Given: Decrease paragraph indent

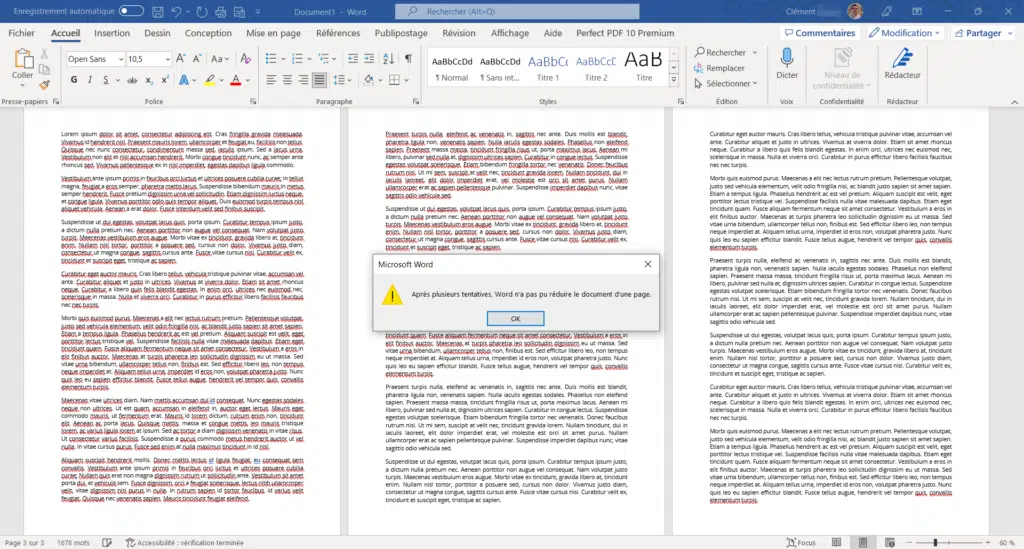Looking at the screenshot, I should tap(353, 59).
